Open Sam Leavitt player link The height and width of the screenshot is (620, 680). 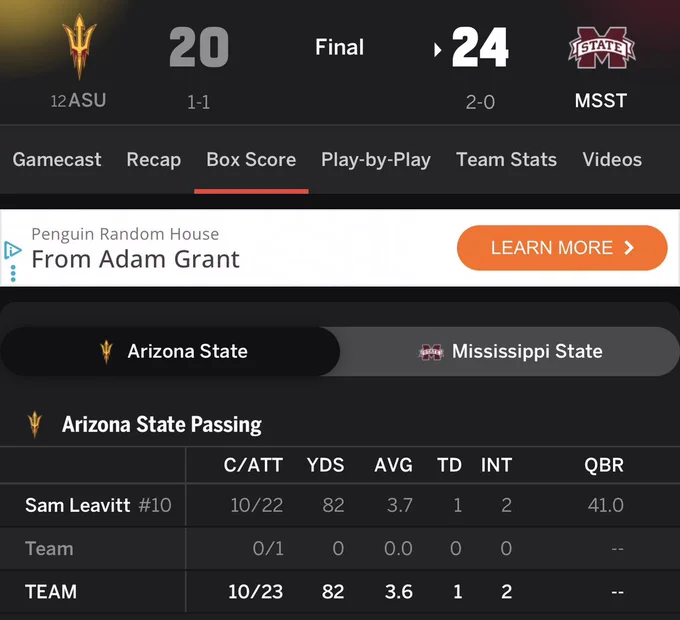(x=78, y=505)
